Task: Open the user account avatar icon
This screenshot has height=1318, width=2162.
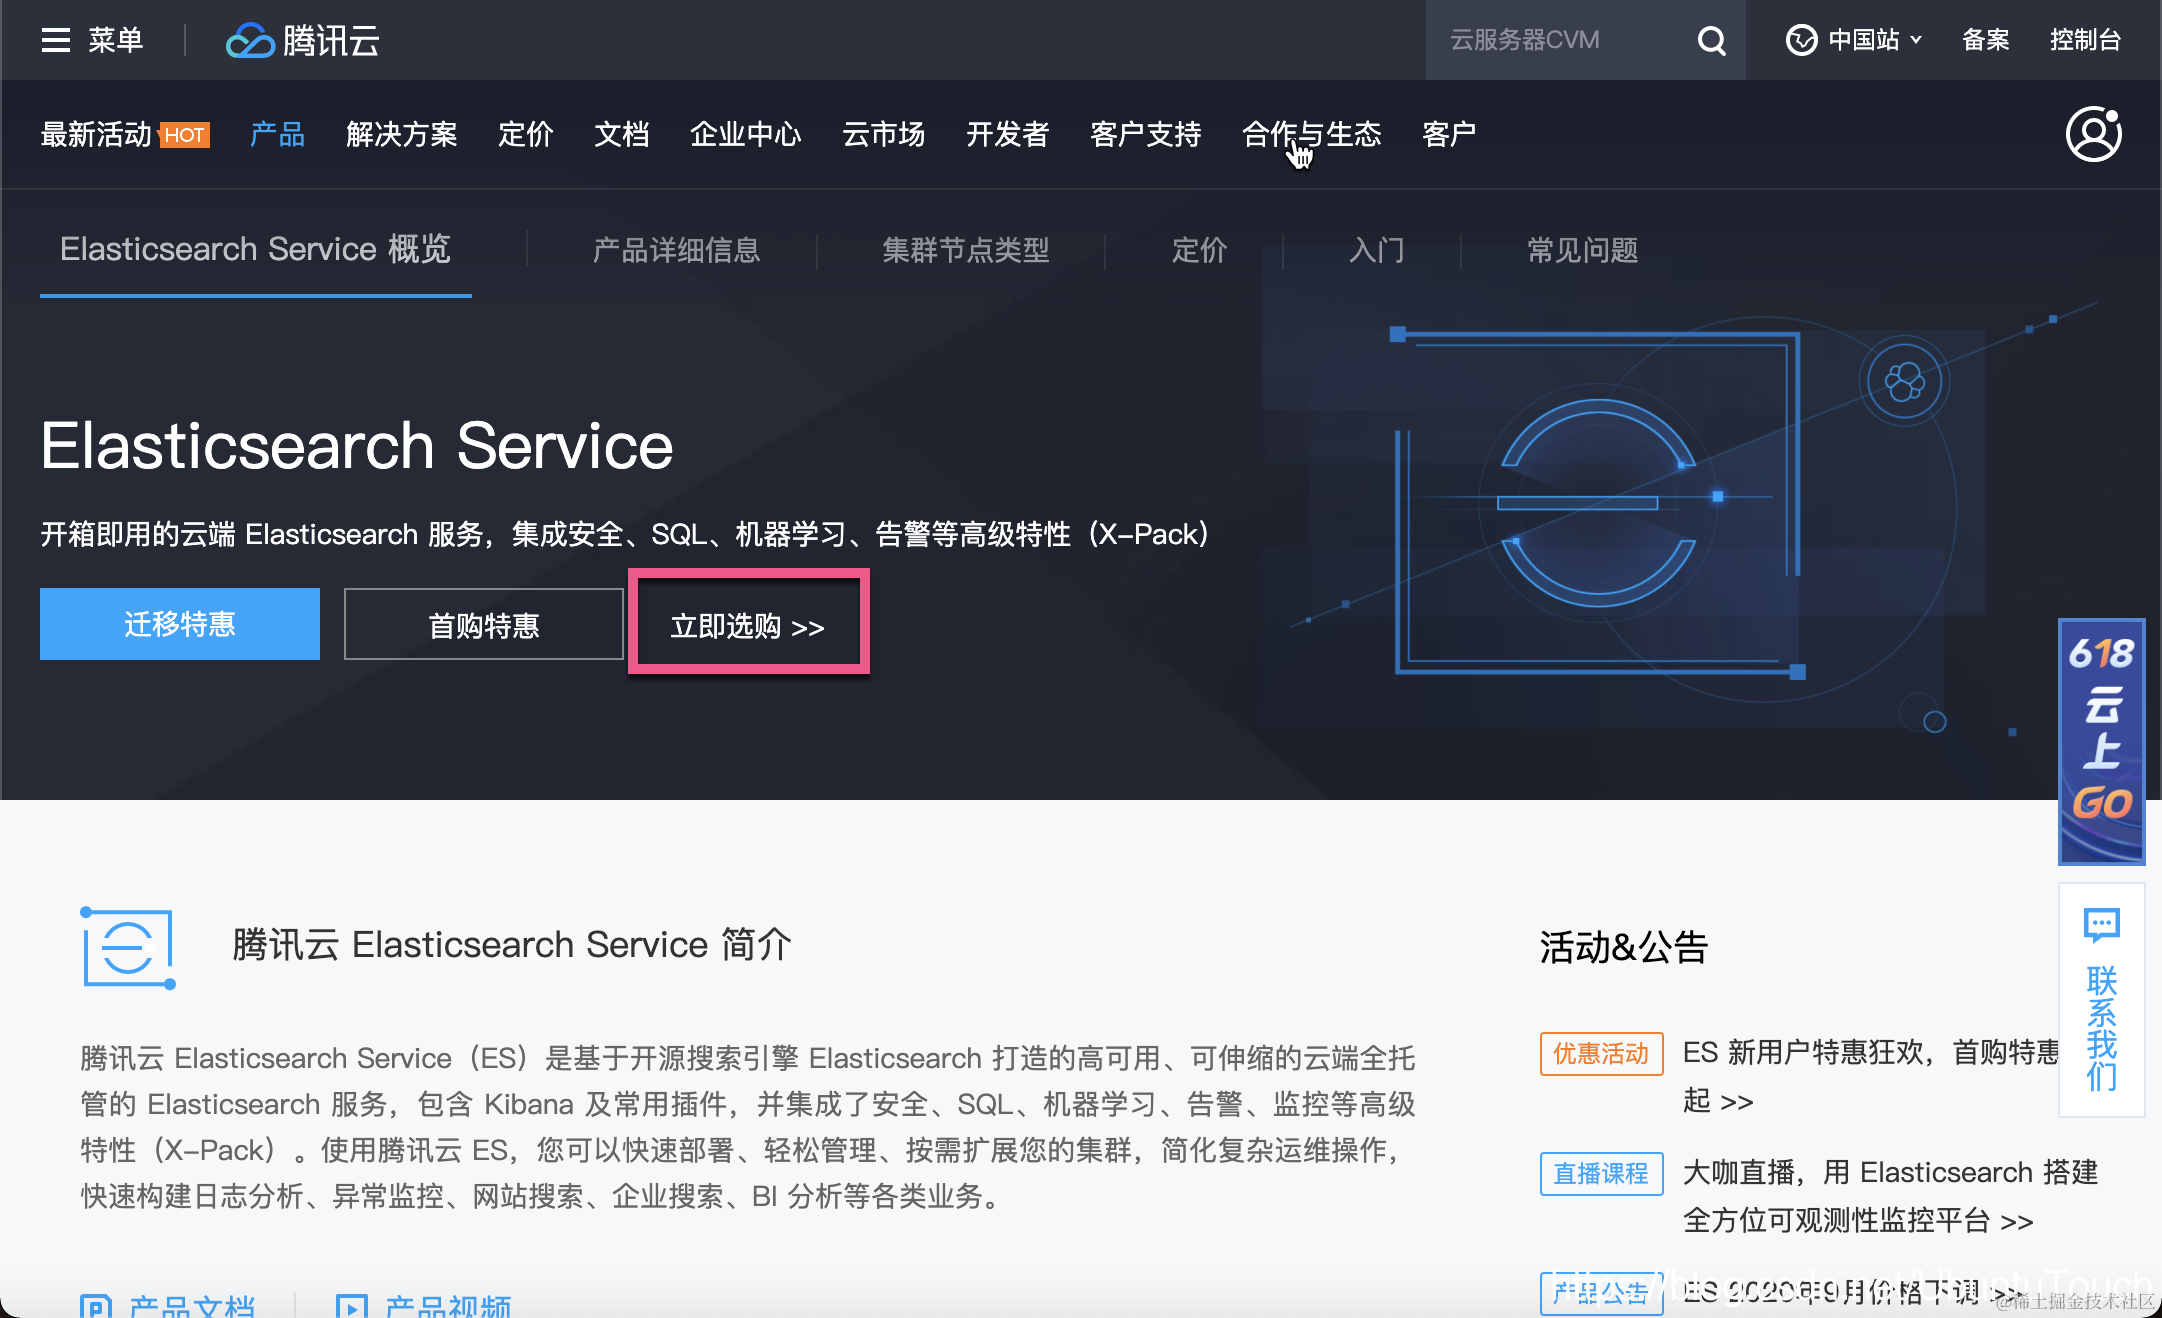Action: [2093, 134]
